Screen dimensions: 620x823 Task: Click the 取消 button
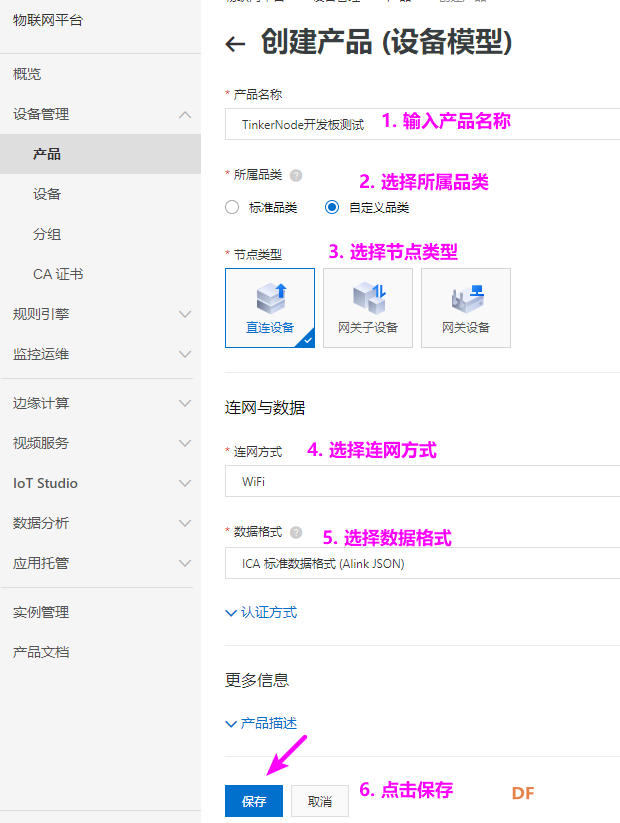click(x=320, y=801)
